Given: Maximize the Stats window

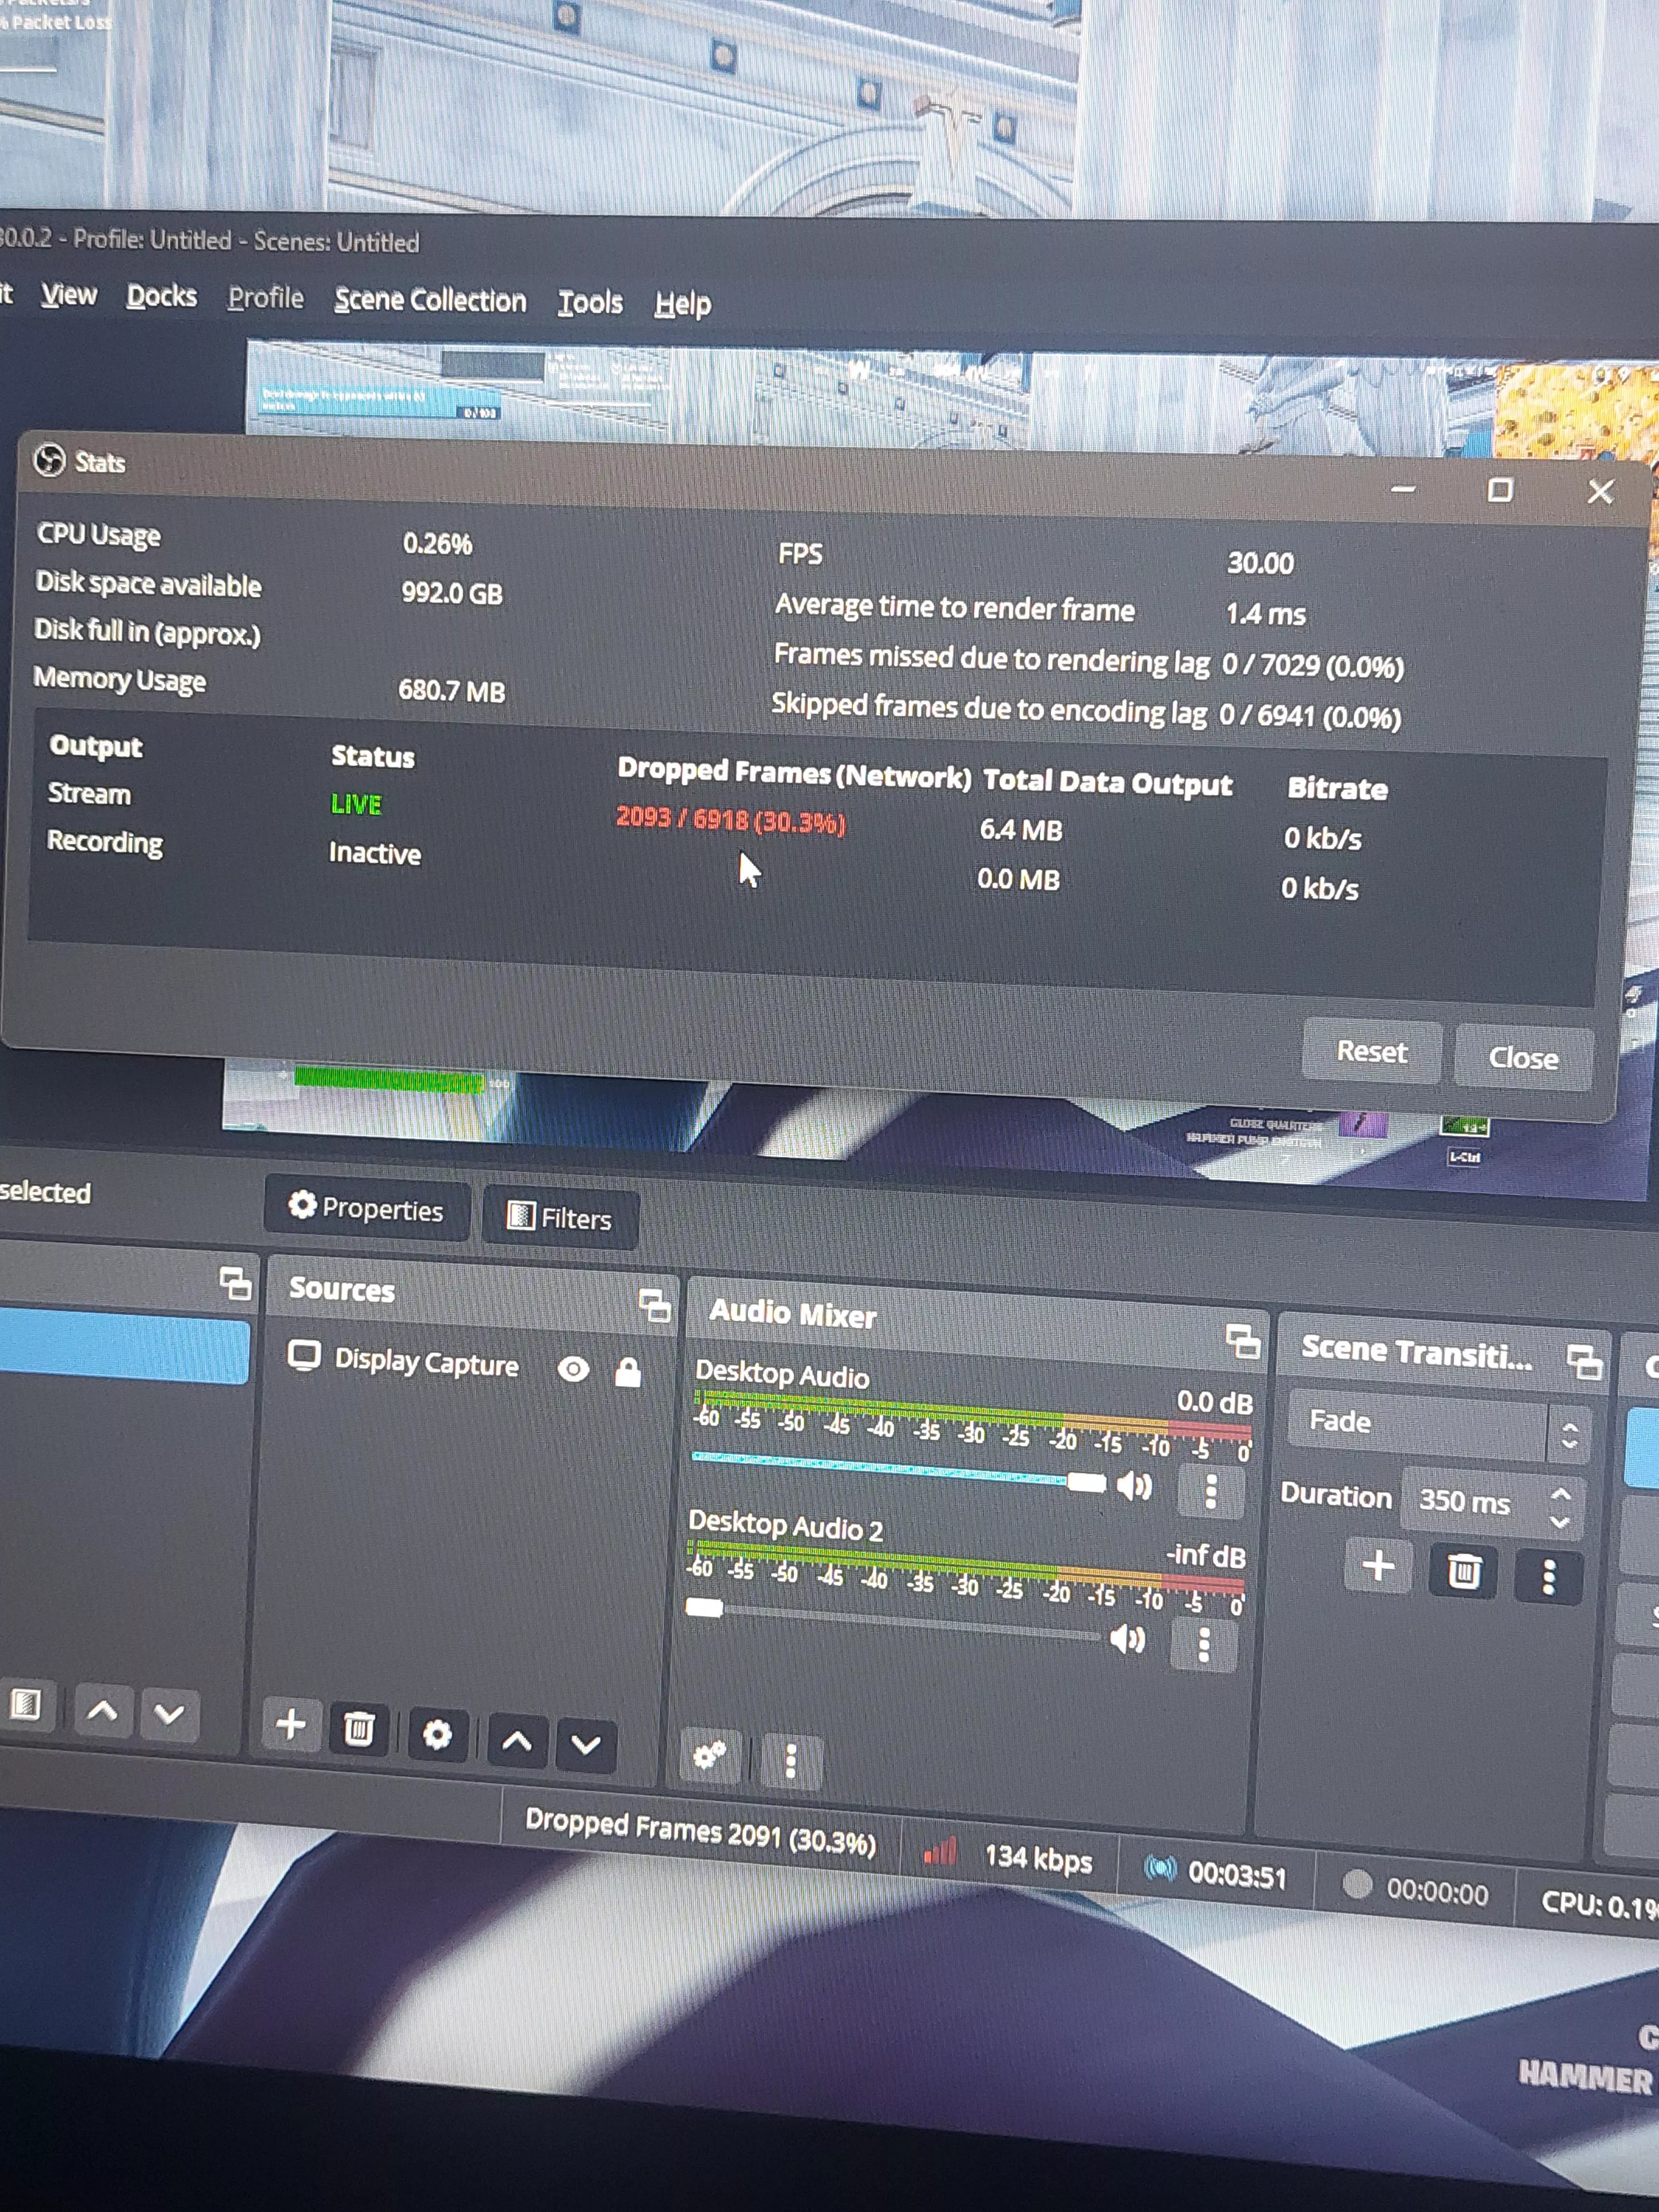Looking at the screenshot, I should pos(1500,490).
